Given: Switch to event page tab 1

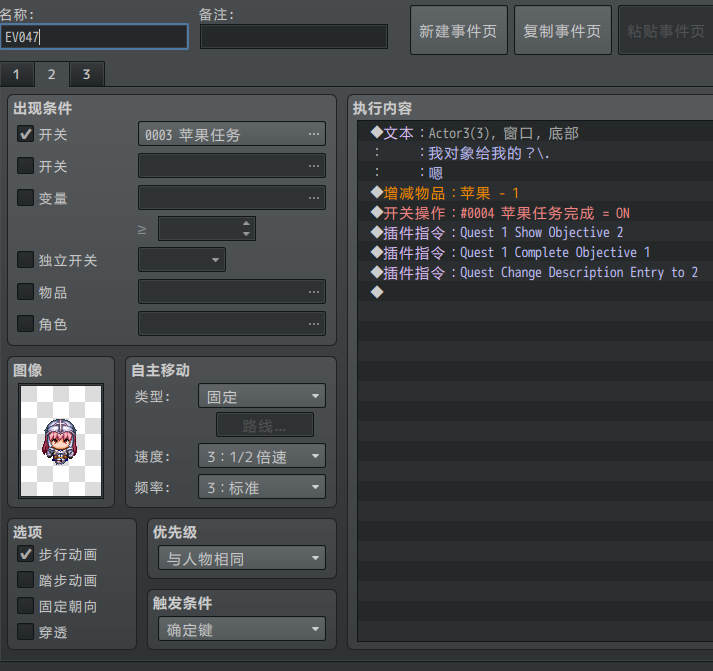Looking at the screenshot, I should pos(17,75).
